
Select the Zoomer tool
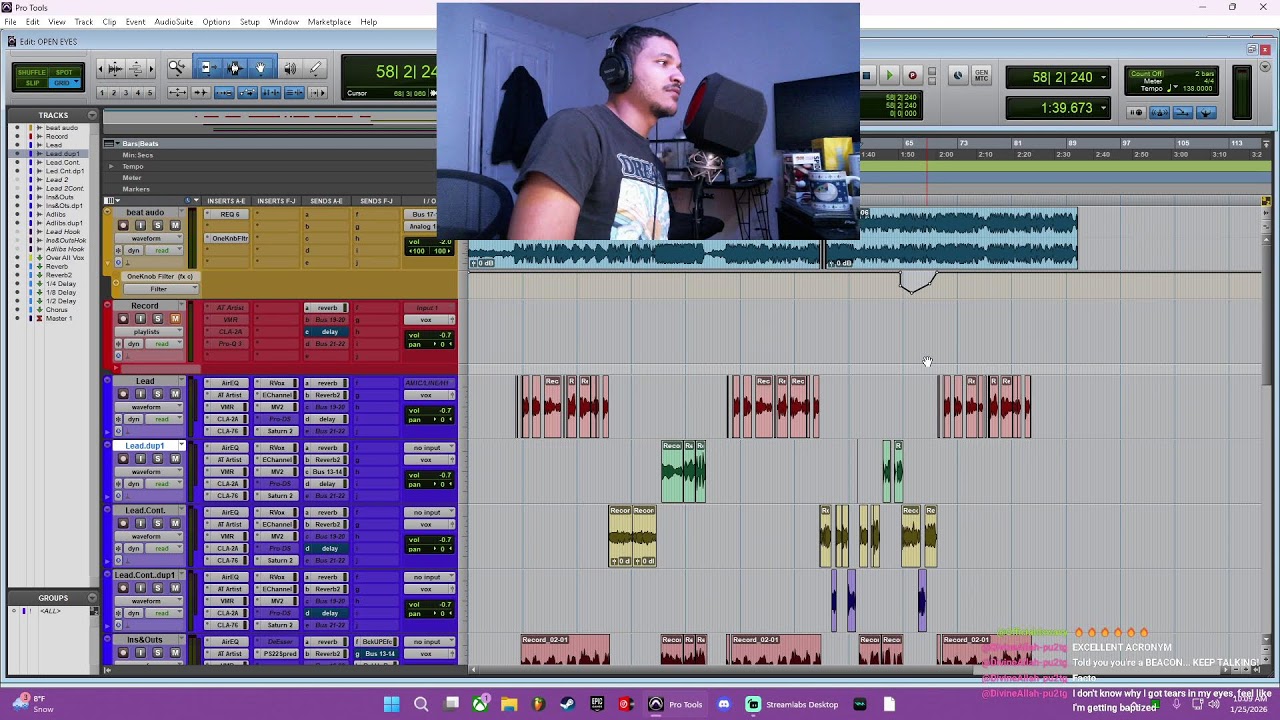tap(176, 68)
